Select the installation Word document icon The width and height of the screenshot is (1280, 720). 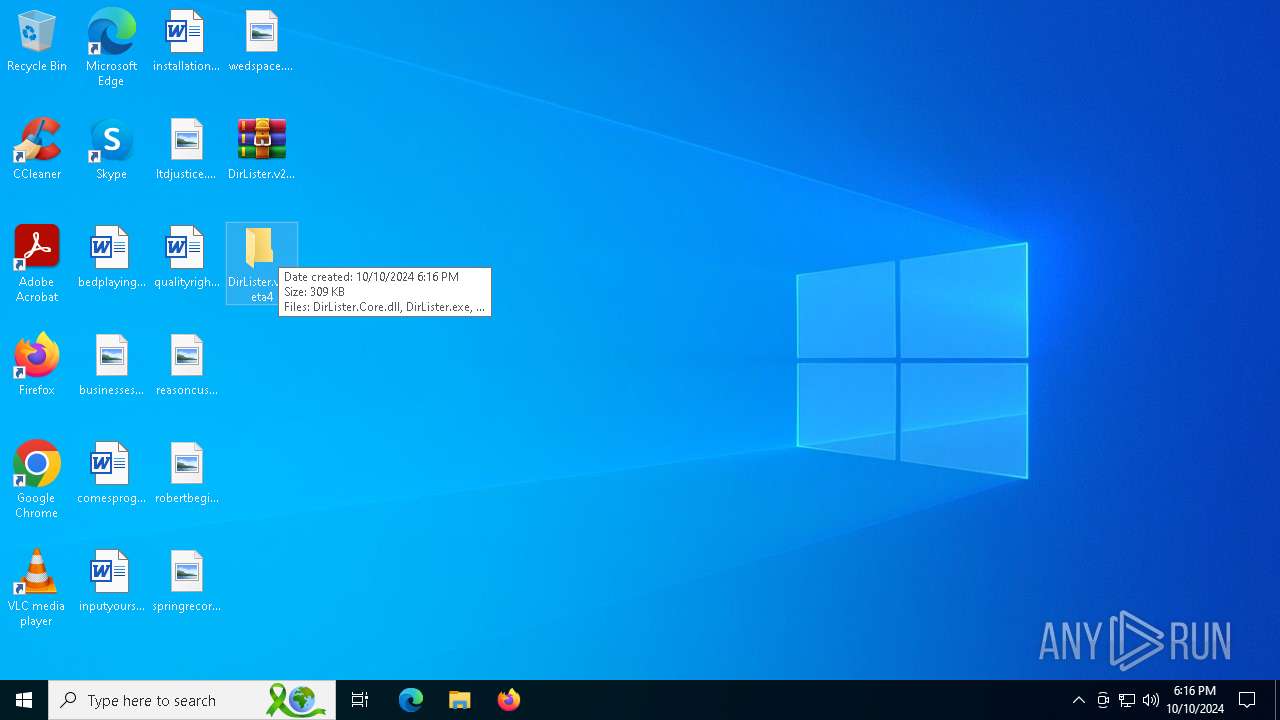[186, 42]
